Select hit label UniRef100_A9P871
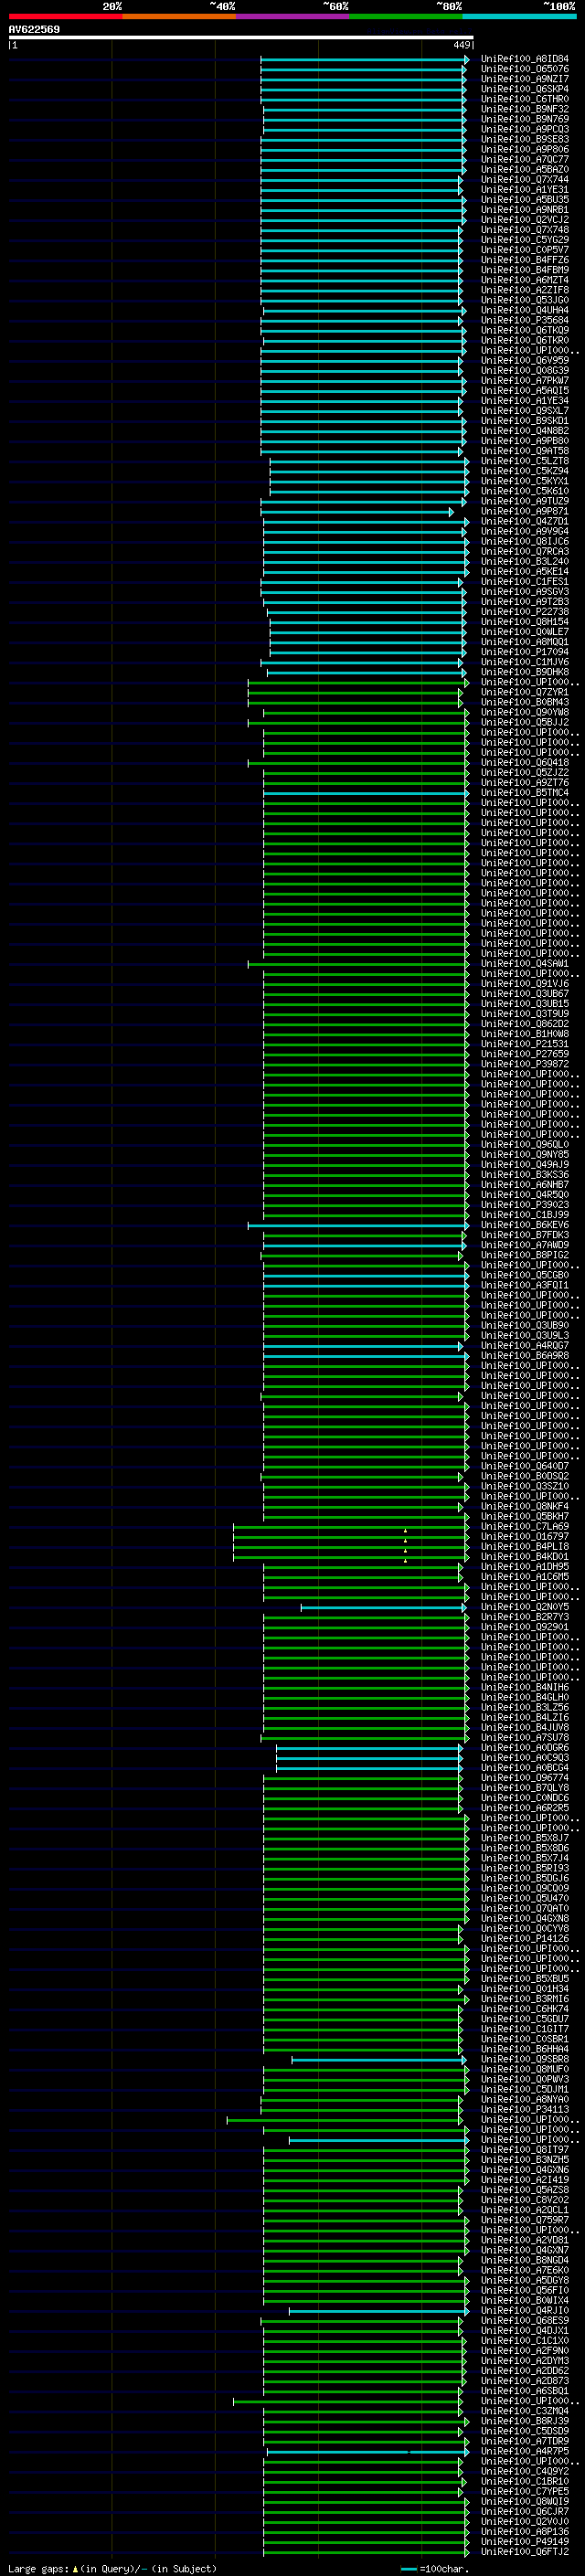This screenshot has height=2576, width=585. 525,511
